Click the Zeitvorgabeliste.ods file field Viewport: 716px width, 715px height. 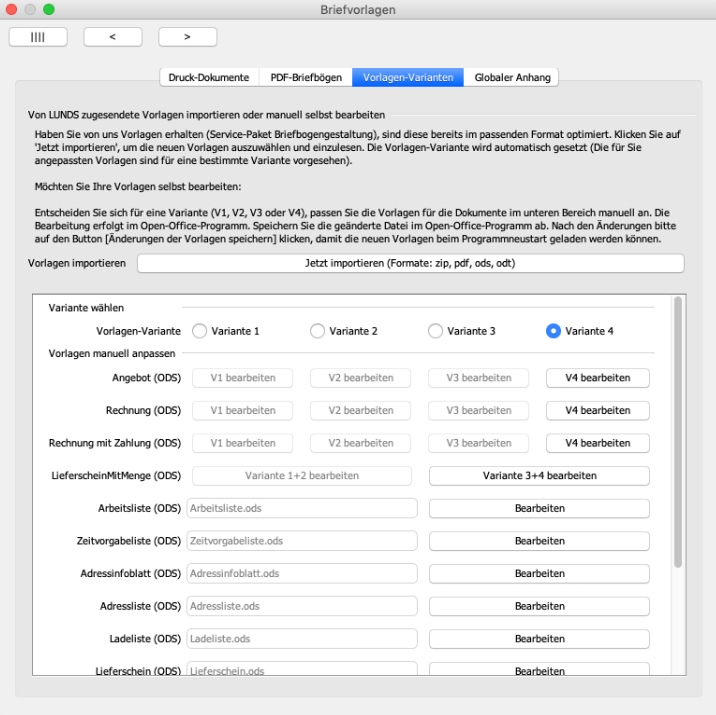click(302, 541)
